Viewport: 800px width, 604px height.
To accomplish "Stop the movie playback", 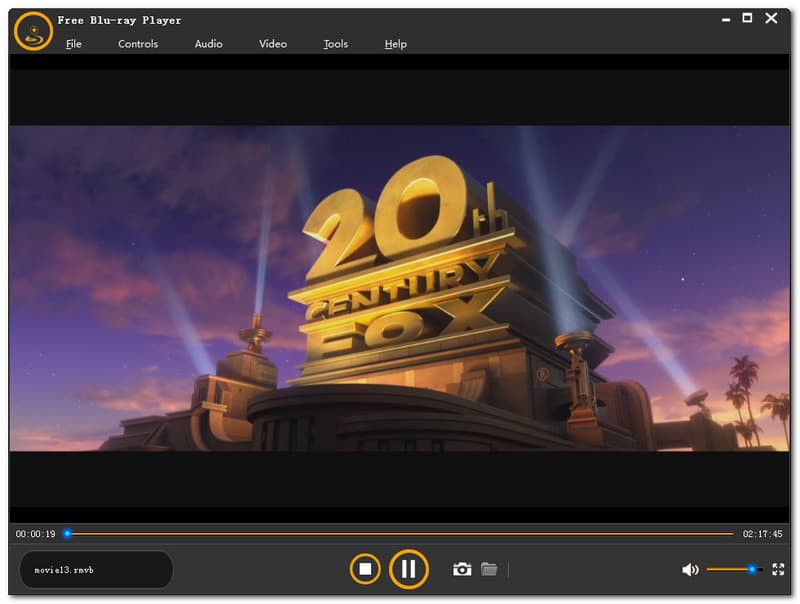I will coord(365,569).
